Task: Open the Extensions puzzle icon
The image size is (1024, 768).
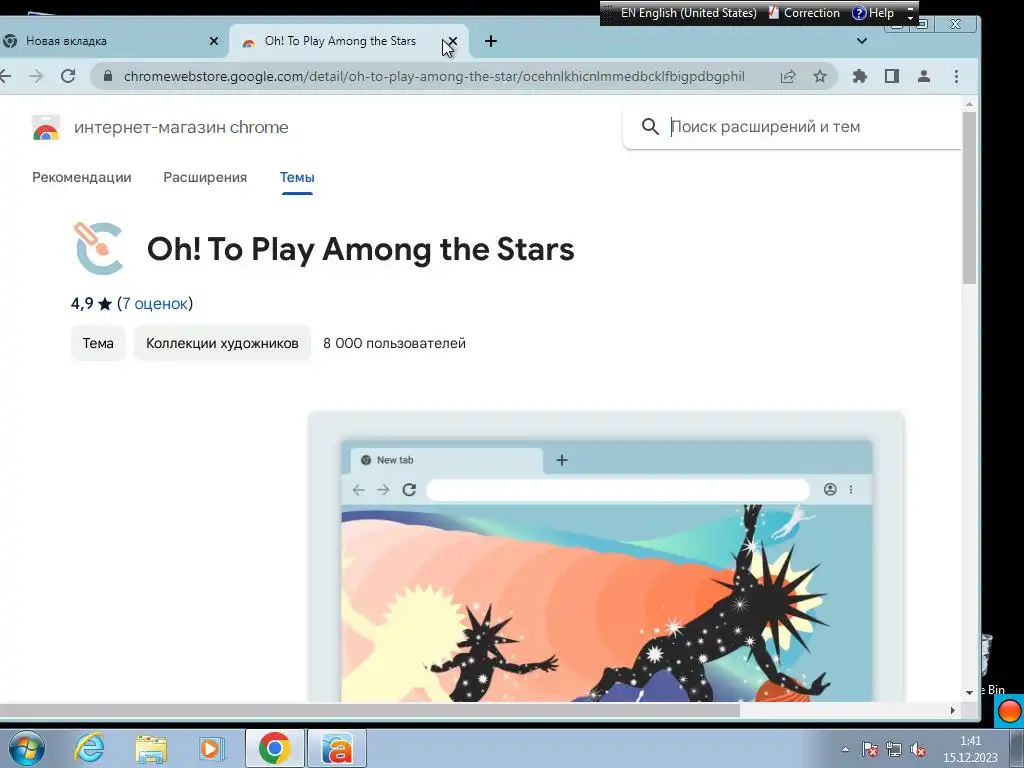Action: click(859, 76)
